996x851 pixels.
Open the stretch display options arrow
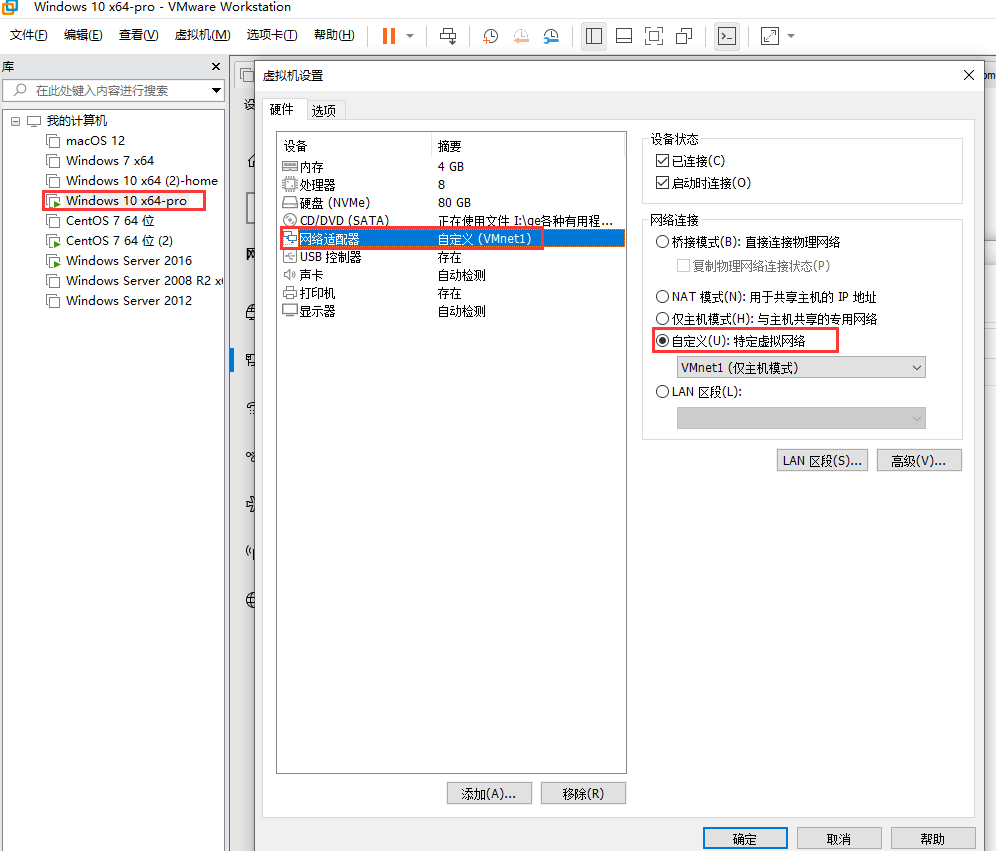pos(791,36)
